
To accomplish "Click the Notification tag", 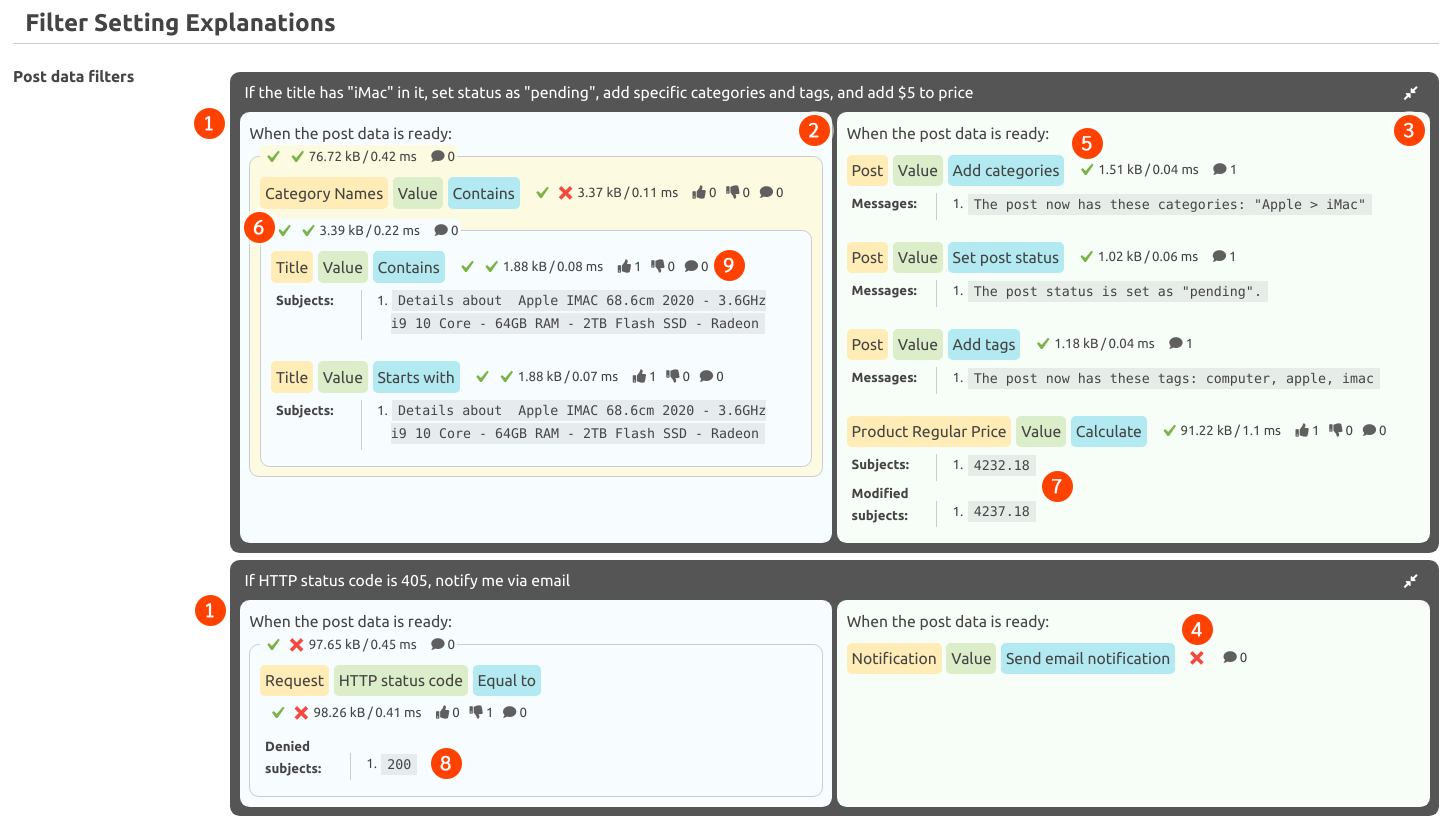I will [x=894, y=659].
